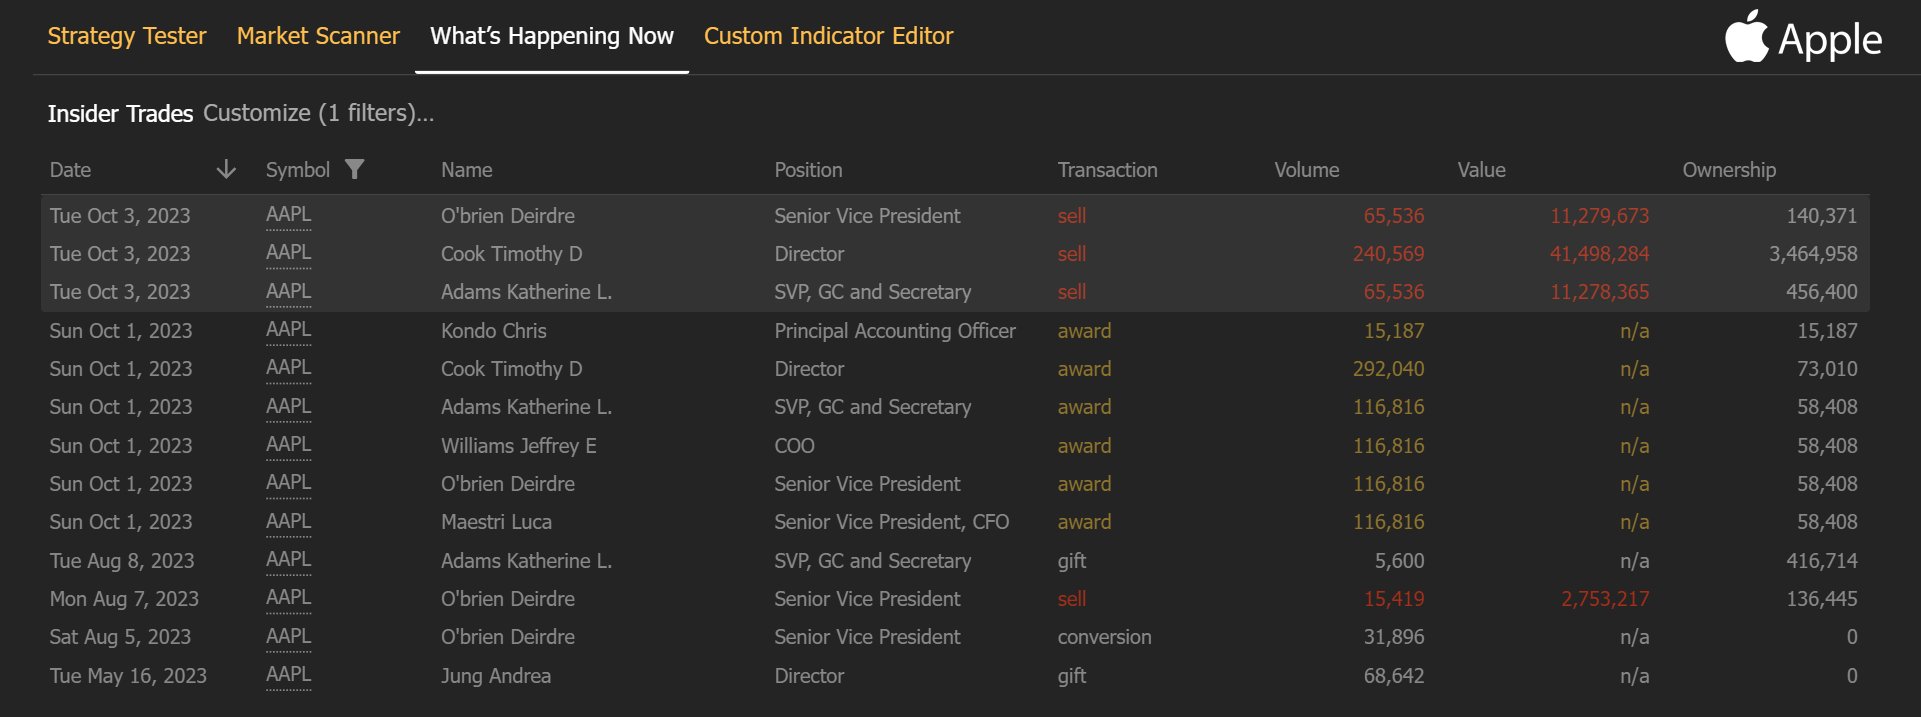The width and height of the screenshot is (1921, 717).
Task: Open AAPL link in Kondo Chris row
Action: (288, 330)
